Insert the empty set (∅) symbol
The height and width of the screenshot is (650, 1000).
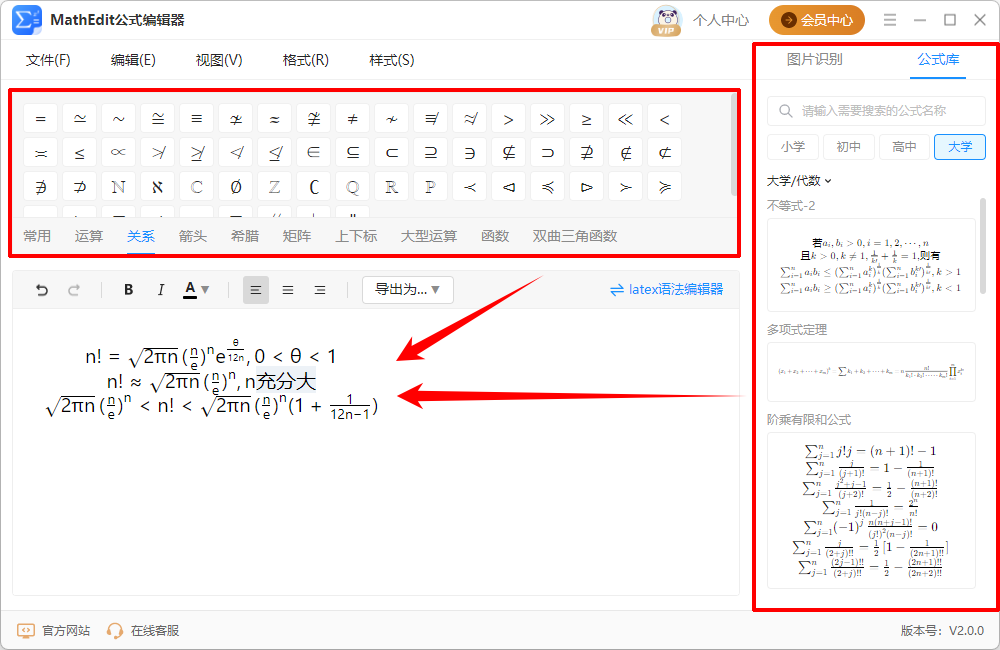(x=235, y=187)
